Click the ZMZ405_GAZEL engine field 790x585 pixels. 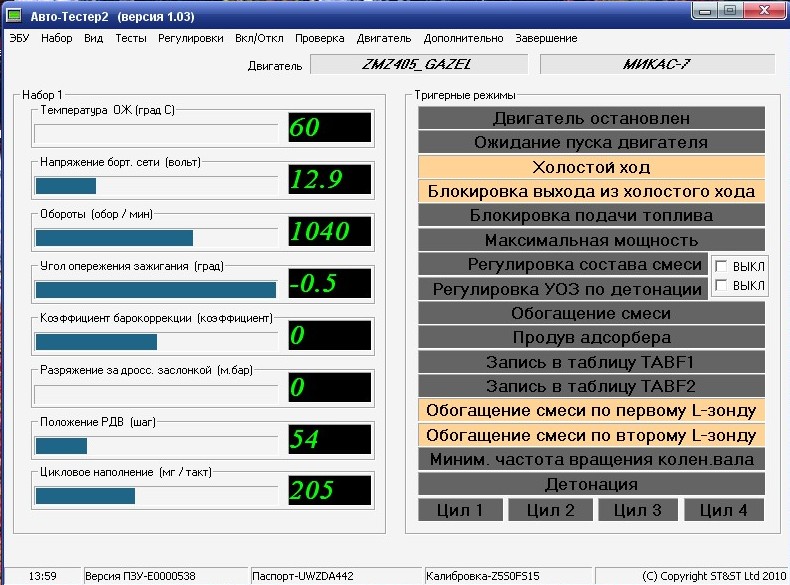[419, 64]
